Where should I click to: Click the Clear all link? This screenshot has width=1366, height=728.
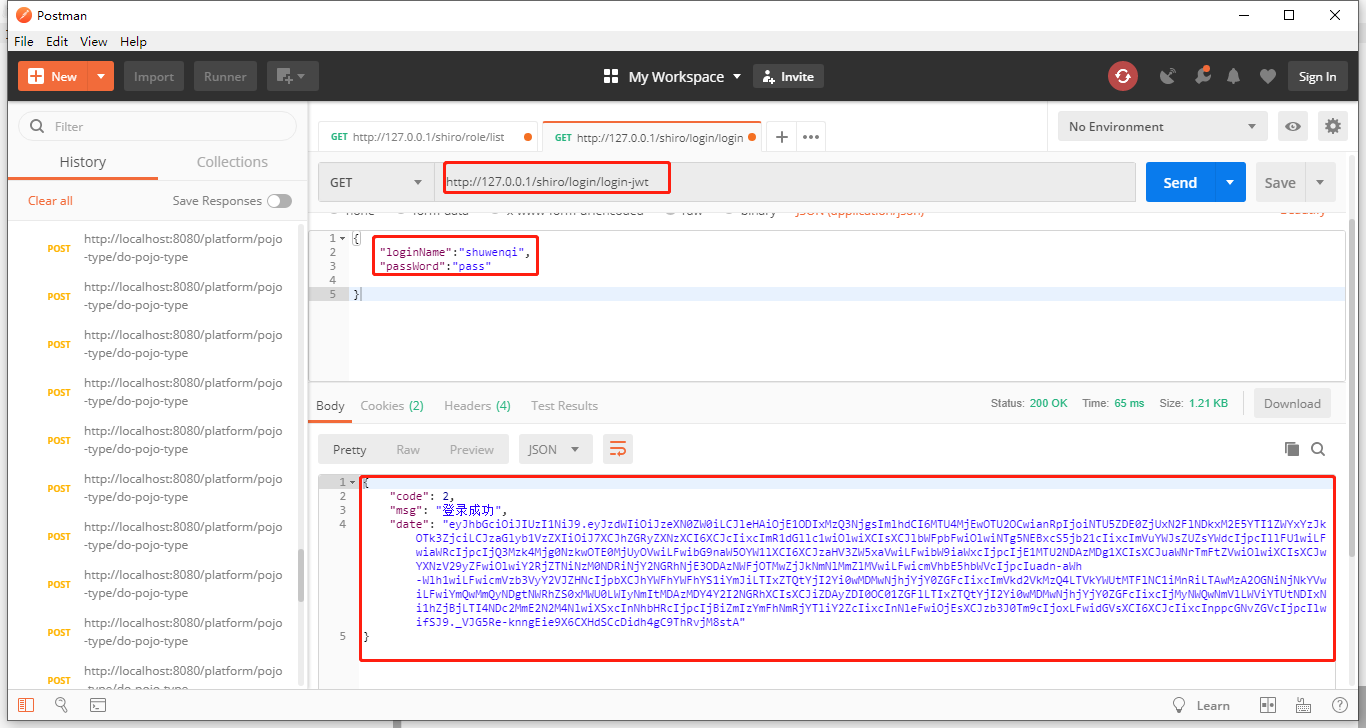[50, 200]
